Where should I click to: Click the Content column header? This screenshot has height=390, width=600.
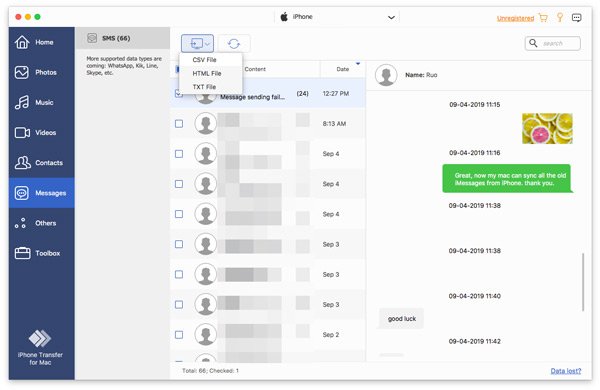click(255, 69)
